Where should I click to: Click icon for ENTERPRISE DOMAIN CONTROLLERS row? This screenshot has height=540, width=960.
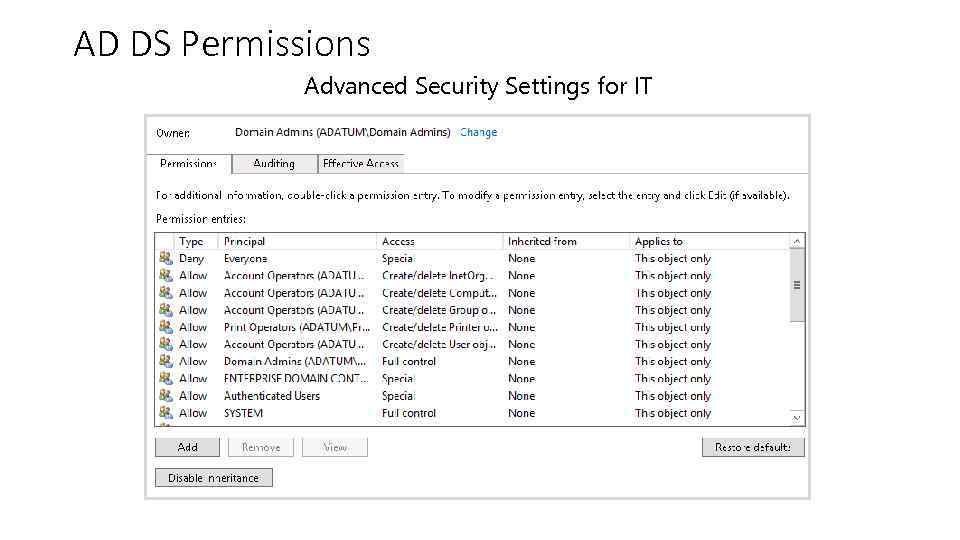(166, 379)
